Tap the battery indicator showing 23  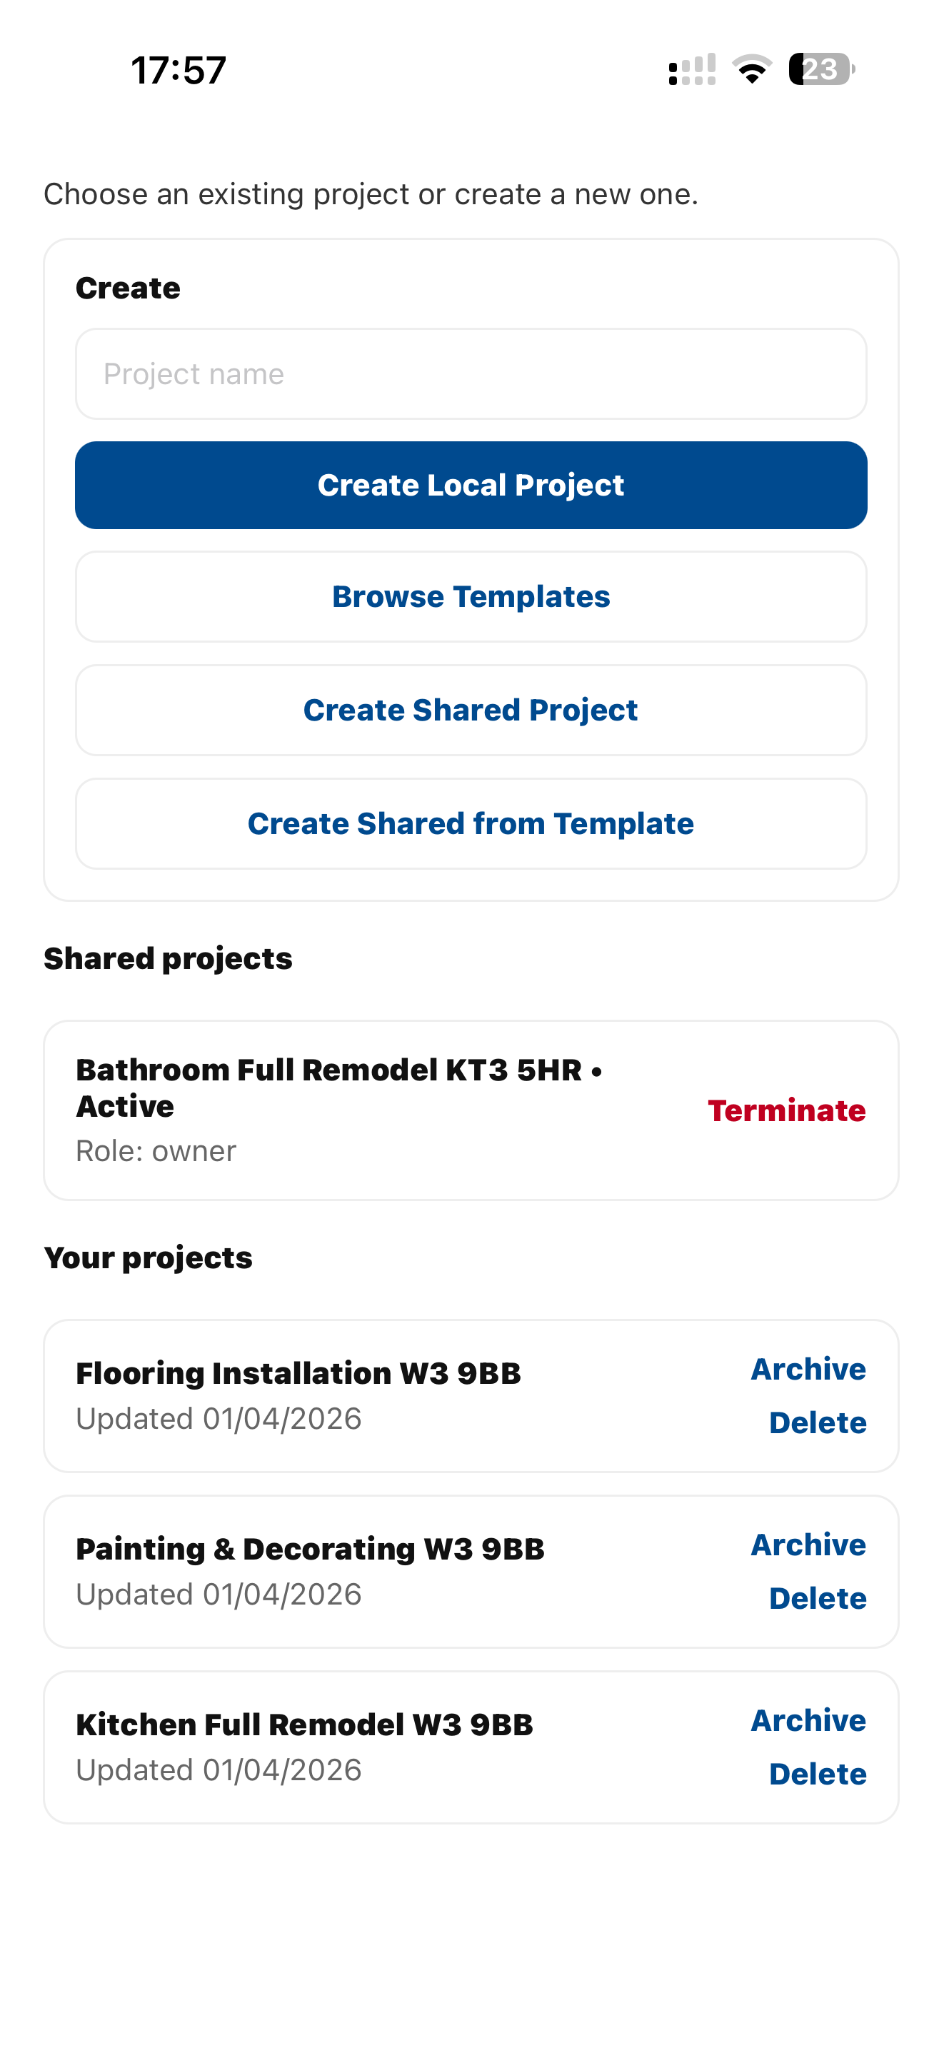820,68
